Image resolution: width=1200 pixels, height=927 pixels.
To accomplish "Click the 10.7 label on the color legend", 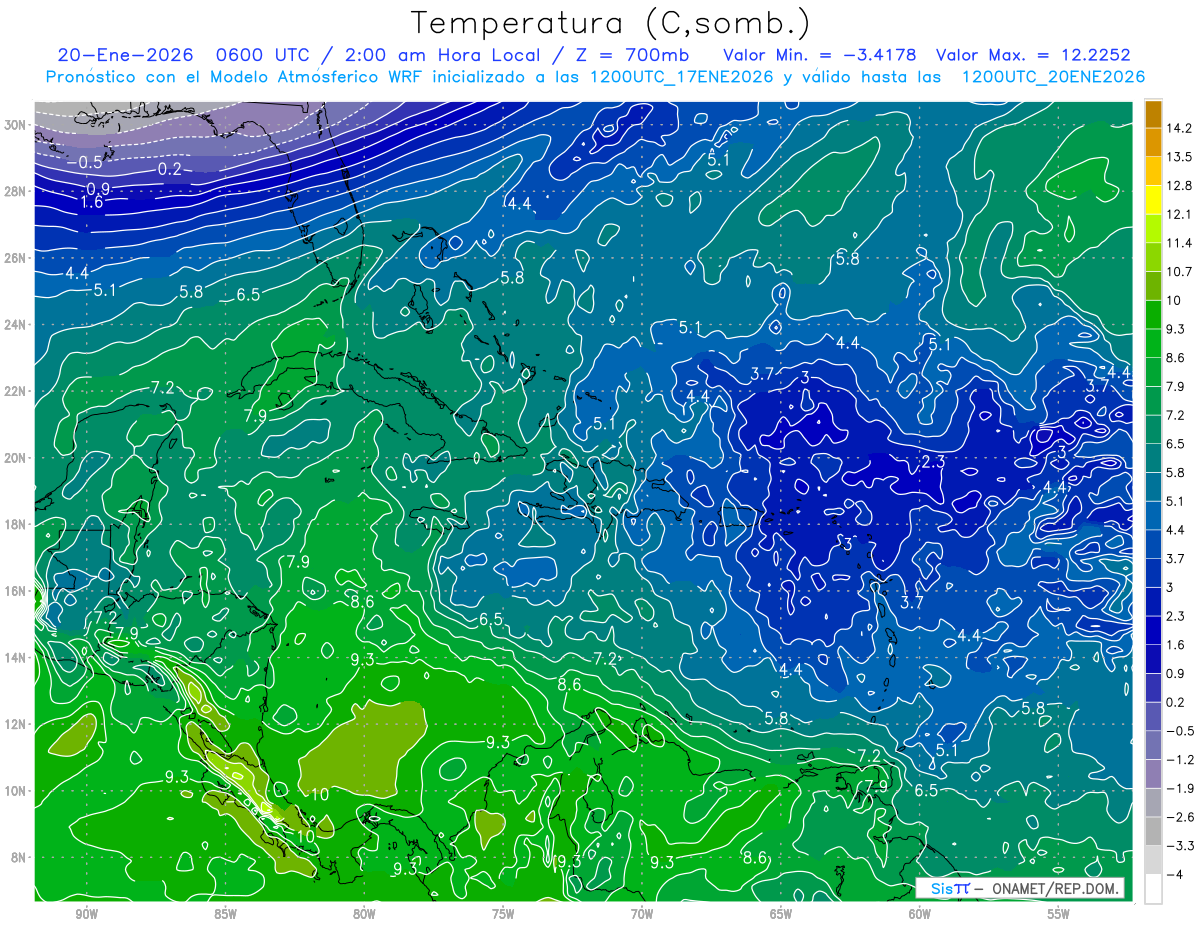I will coord(1179,271).
